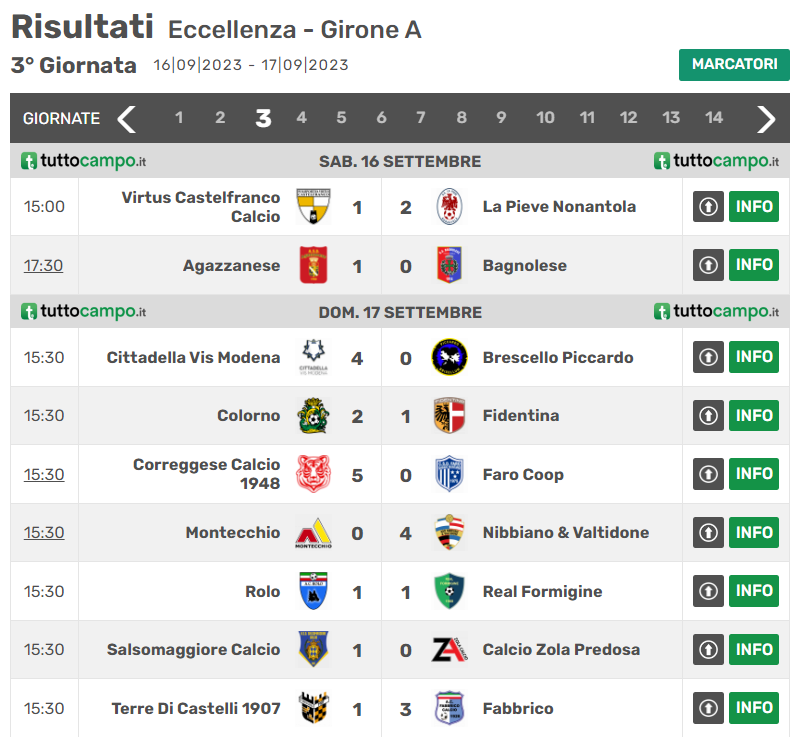Image resolution: width=791 pixels, height=737 pixels.
Task: Click the Terre Di Castelli 1907 crest
Action: point(313,708)
